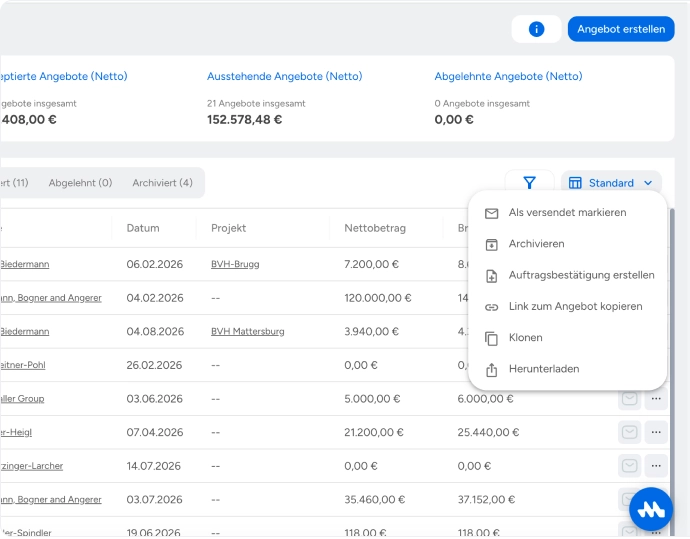Click the envelope icon in the 21.200,00 € row

click(x=629, y=432)
